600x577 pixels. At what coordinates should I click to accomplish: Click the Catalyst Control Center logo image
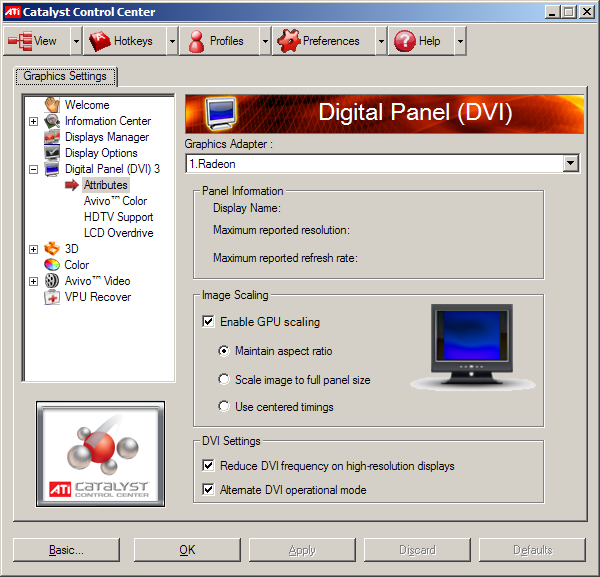pyautogui.click(x=99, y=452)
